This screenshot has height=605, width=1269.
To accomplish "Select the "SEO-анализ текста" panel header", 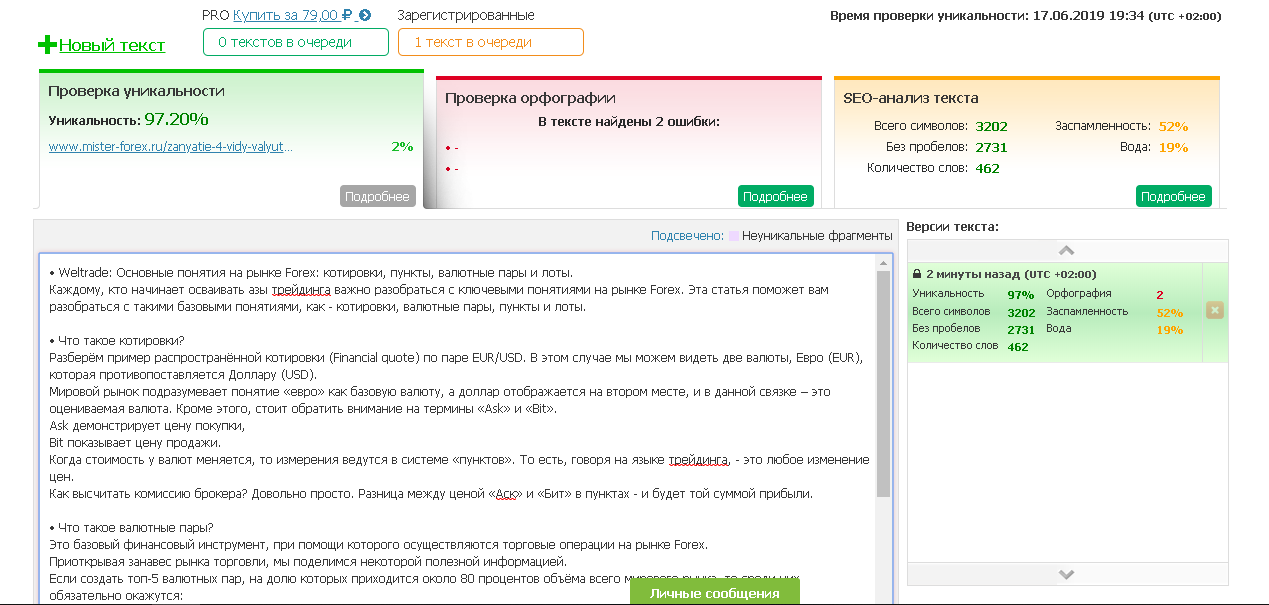I will [911, 98].
